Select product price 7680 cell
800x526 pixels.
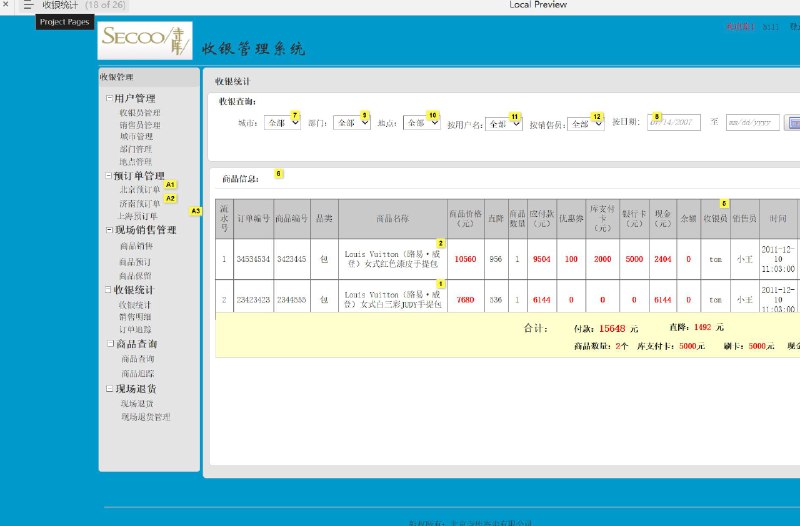(x=465, y=299)
